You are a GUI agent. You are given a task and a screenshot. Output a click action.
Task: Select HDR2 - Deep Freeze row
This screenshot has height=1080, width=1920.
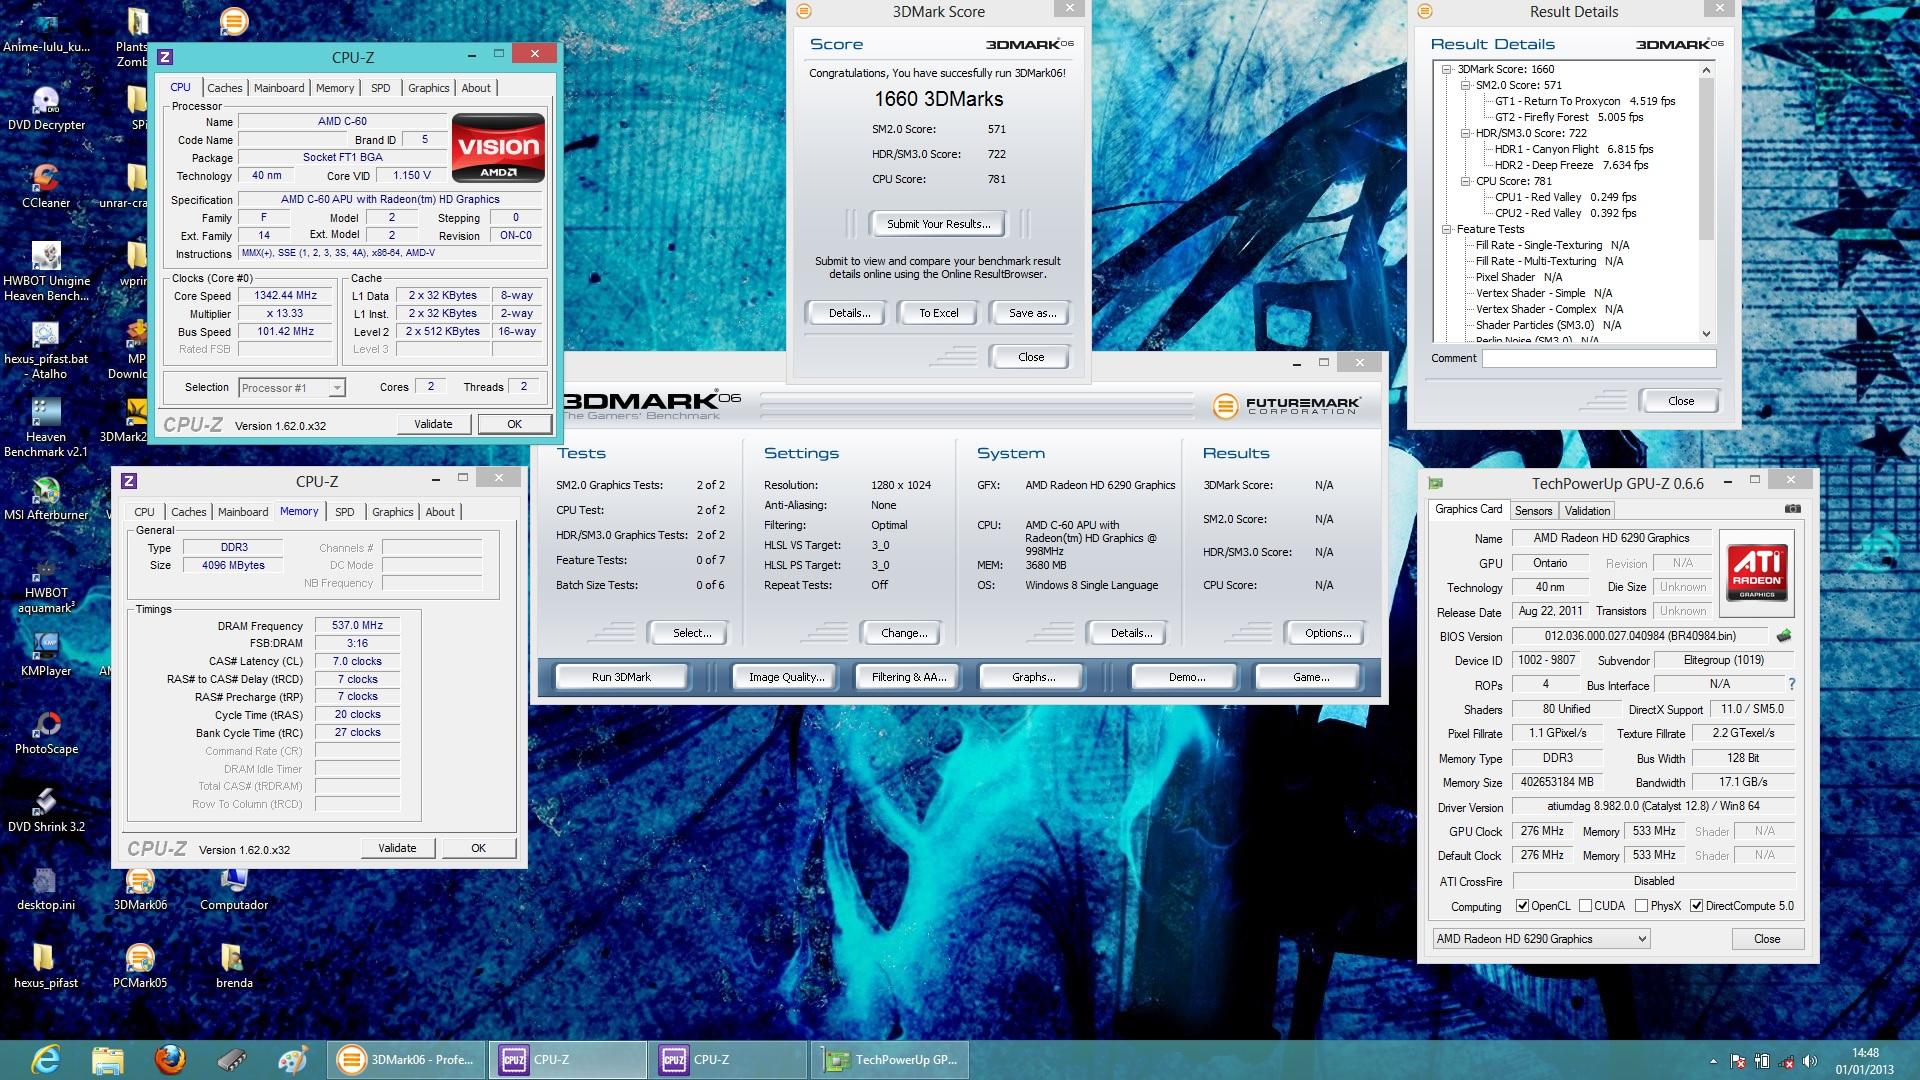[1571, 165]
